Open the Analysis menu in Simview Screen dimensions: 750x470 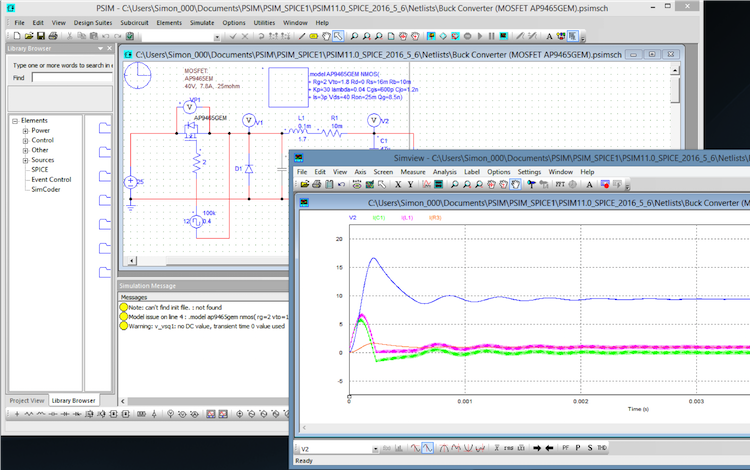click(x=445, y=172)
